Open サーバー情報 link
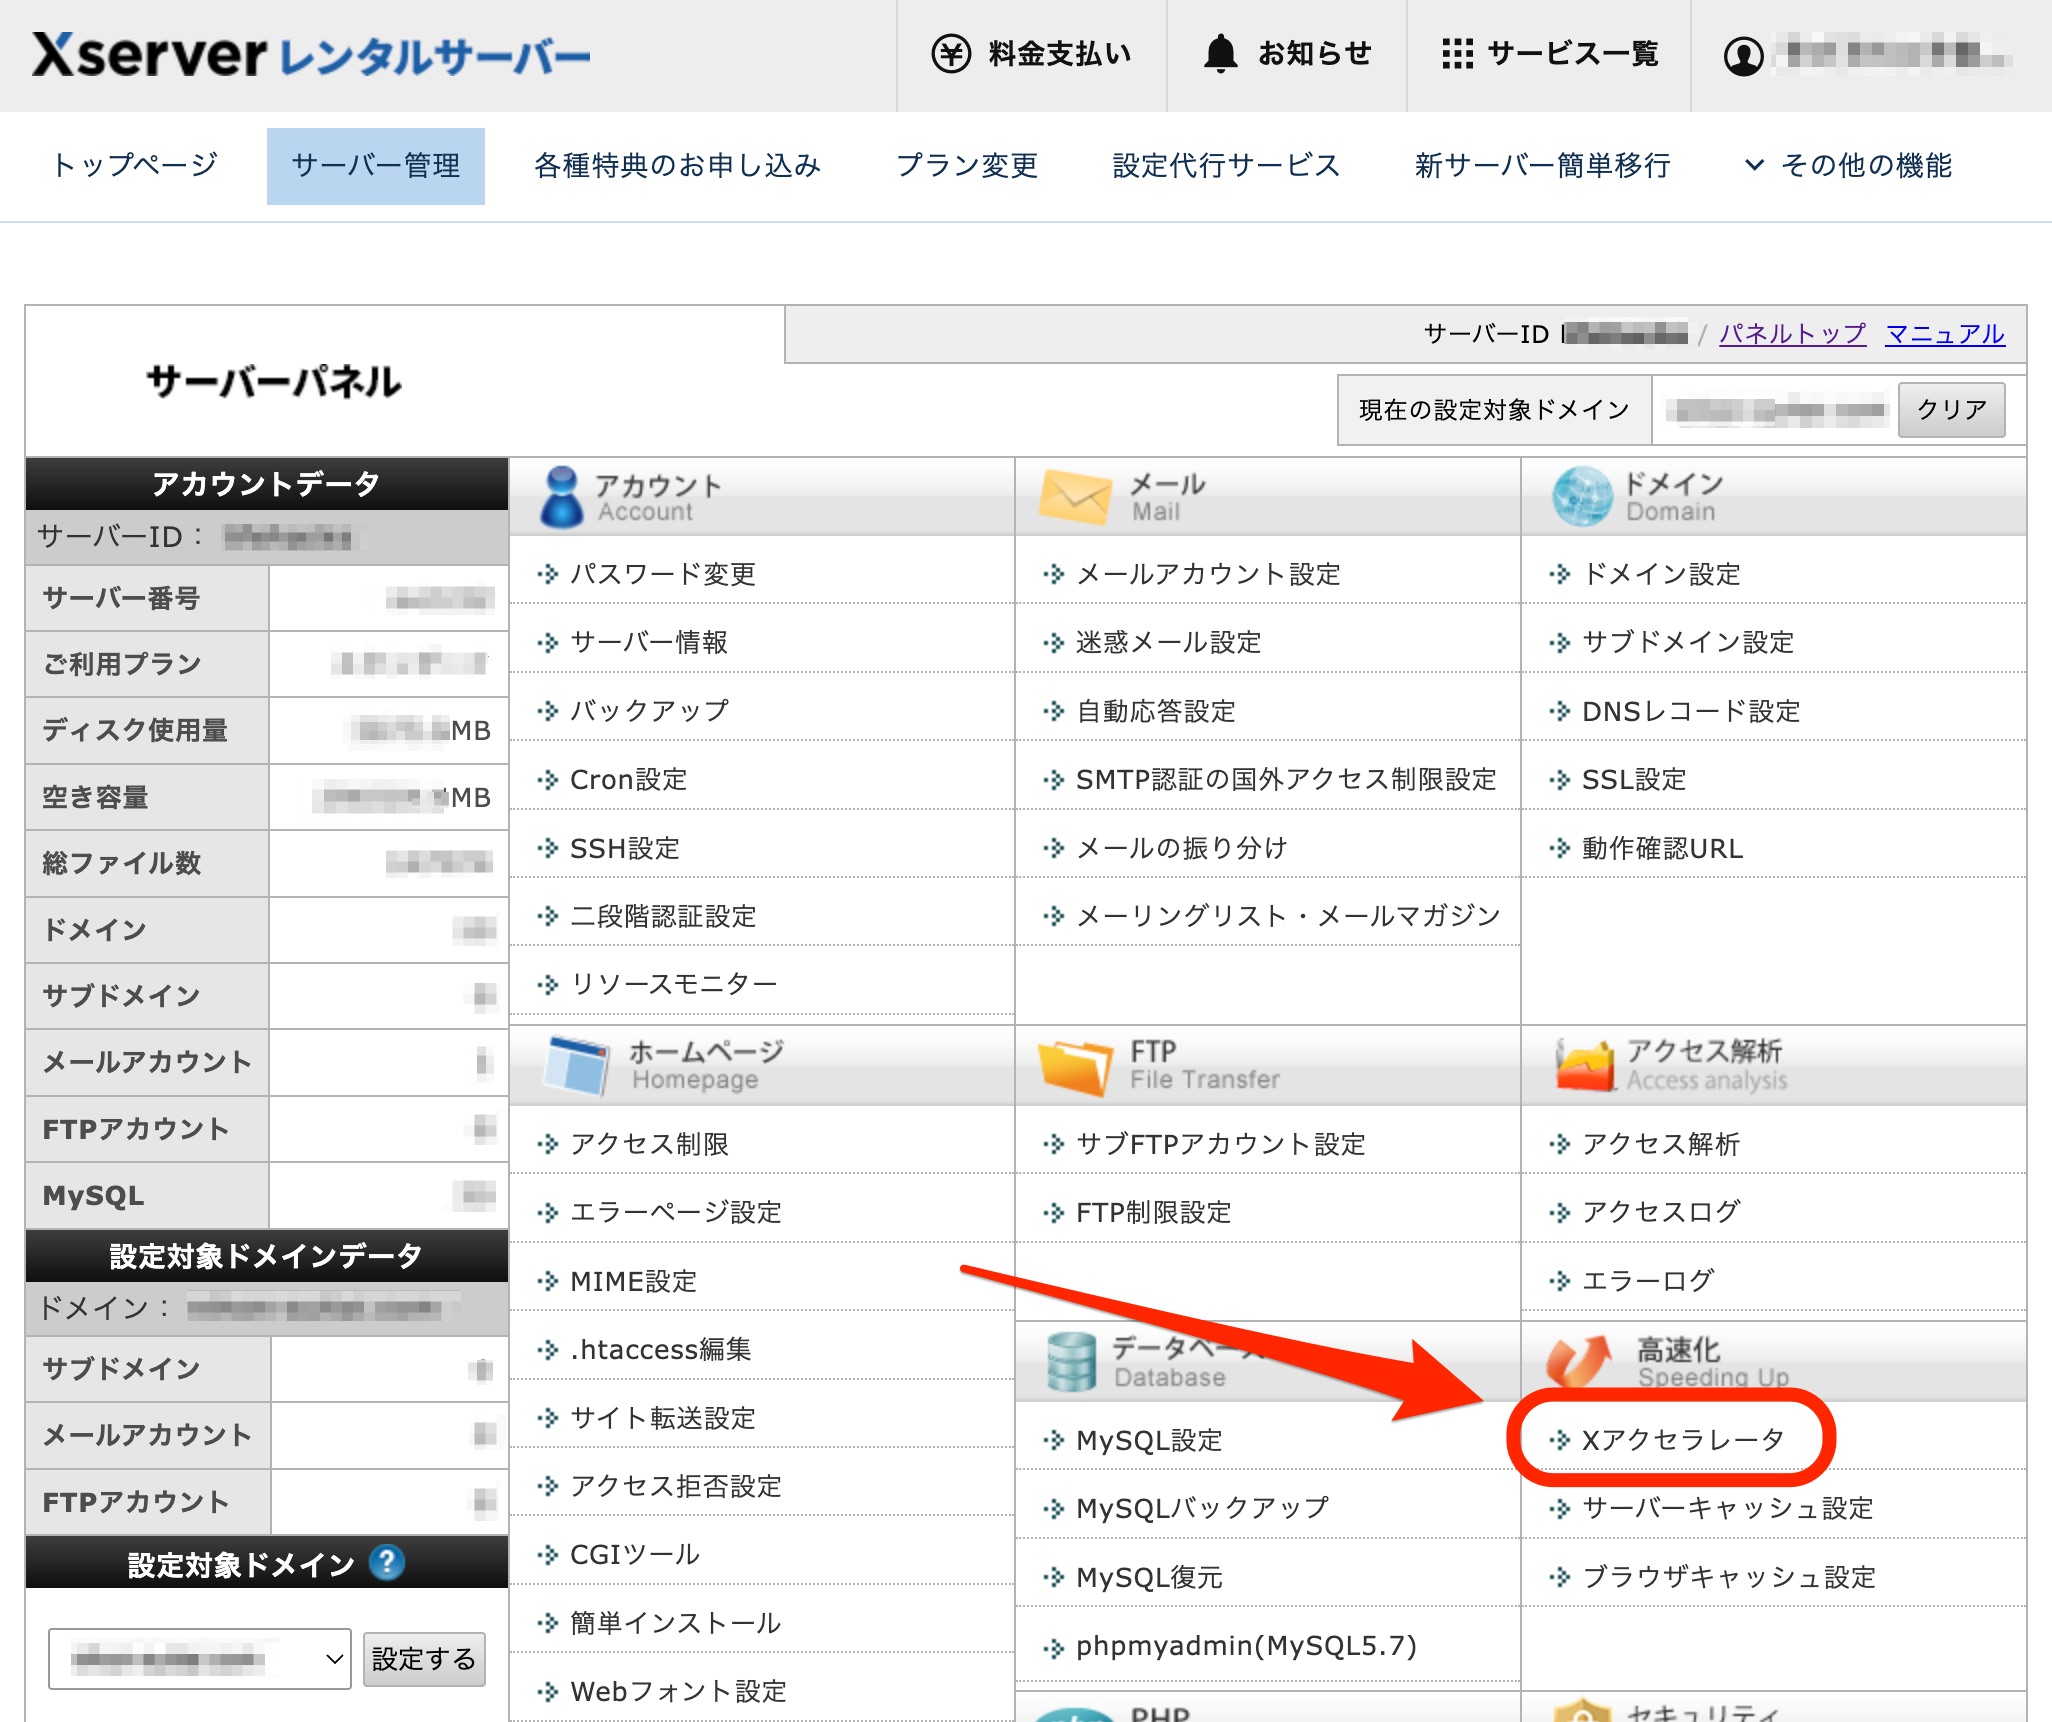Viewport: 2052px width, 1722px height. click(648, 643)
